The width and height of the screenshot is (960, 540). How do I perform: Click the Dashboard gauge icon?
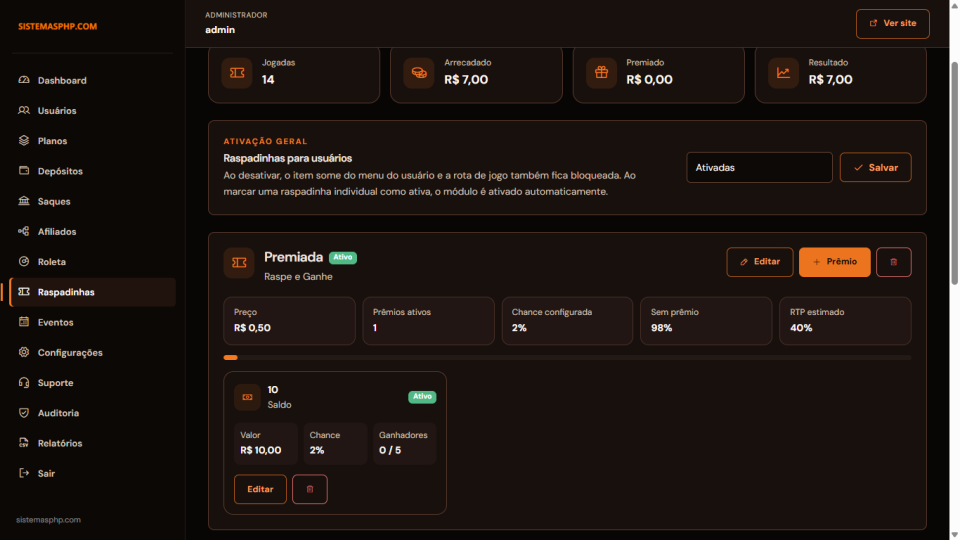[x=24, y=80]
